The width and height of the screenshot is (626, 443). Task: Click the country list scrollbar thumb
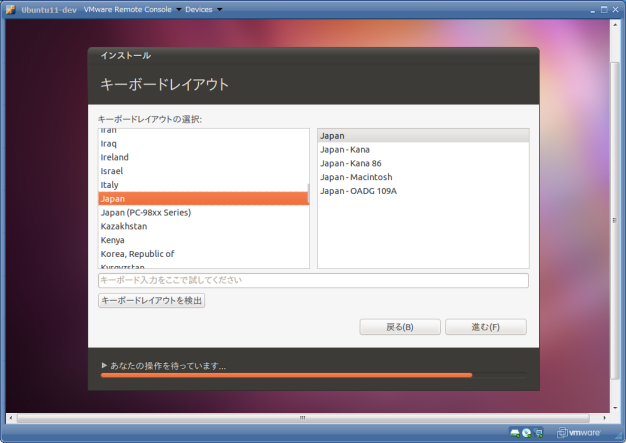click(308, 194)
